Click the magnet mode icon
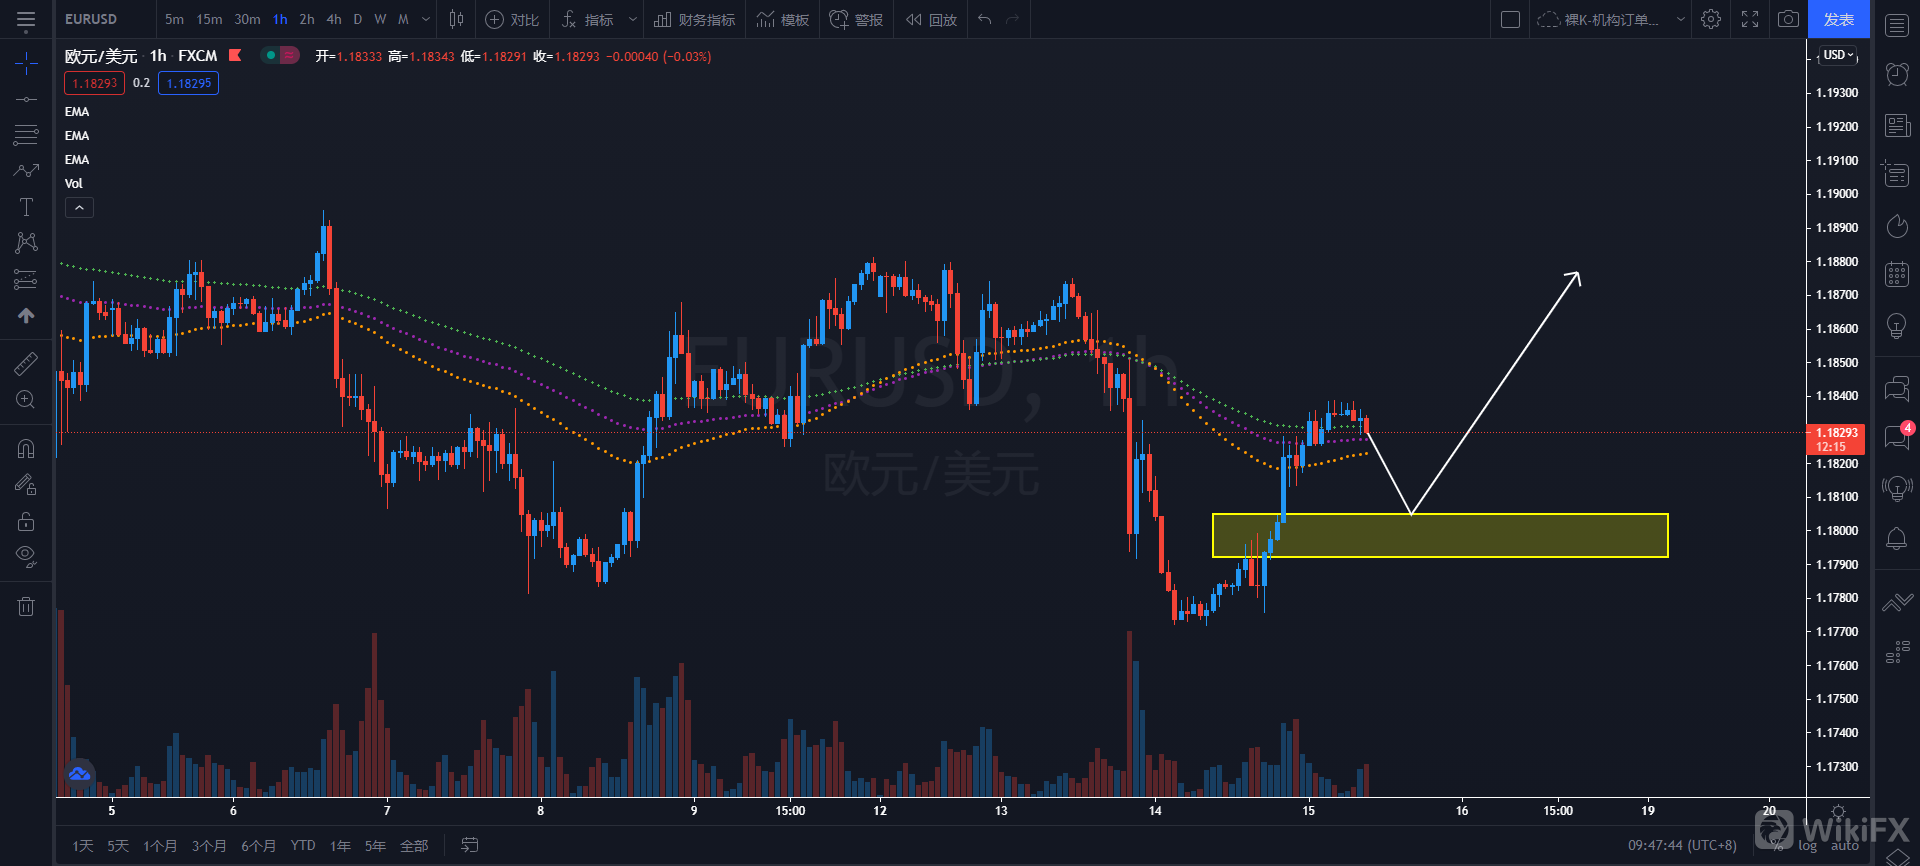Viewport: 1920px width, 866px height. click(x=26, y=448)
